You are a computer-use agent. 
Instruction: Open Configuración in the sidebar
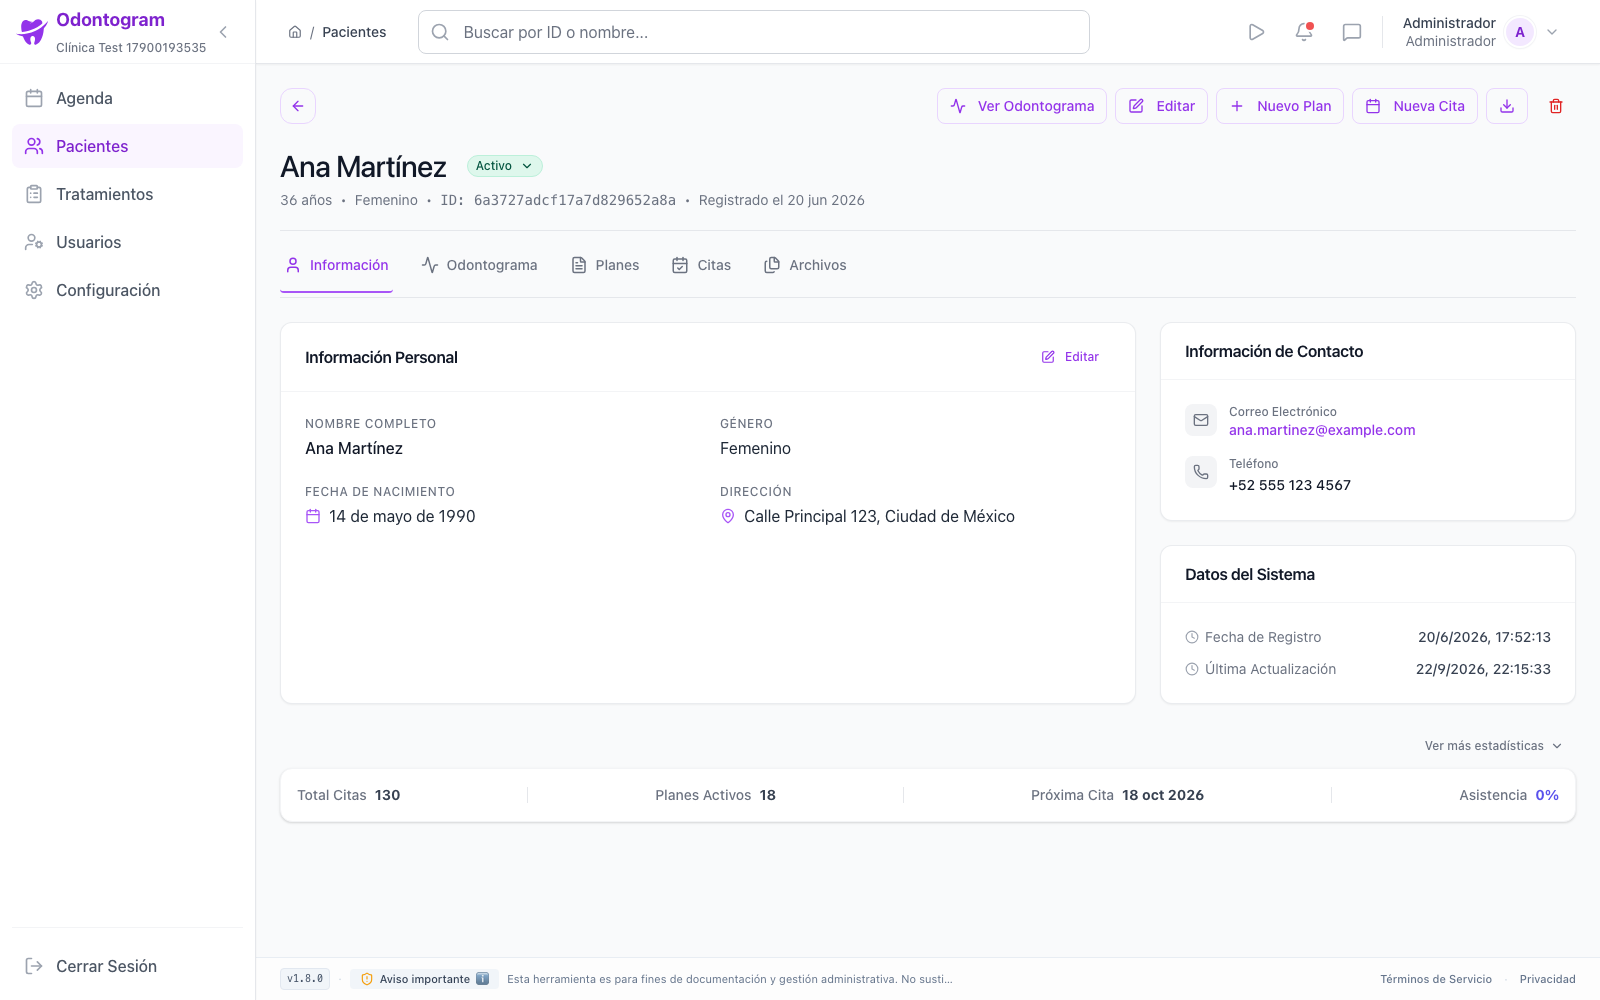(x=127, y=290)
